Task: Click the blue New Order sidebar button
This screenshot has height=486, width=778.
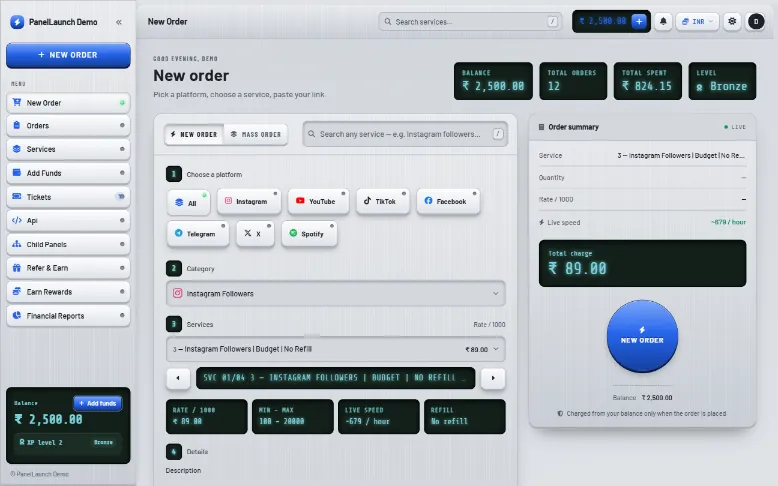Action: tap(68, 55)
